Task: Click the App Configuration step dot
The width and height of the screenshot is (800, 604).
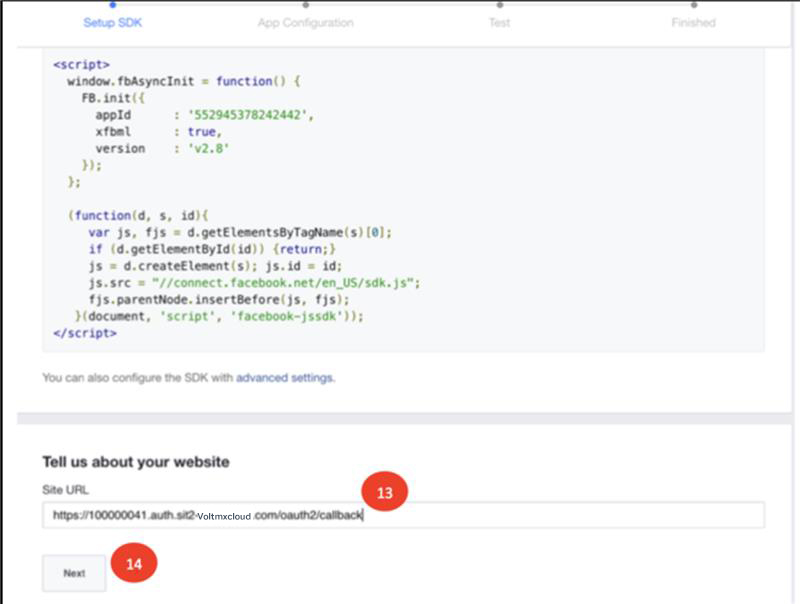Action: point(305,5)
